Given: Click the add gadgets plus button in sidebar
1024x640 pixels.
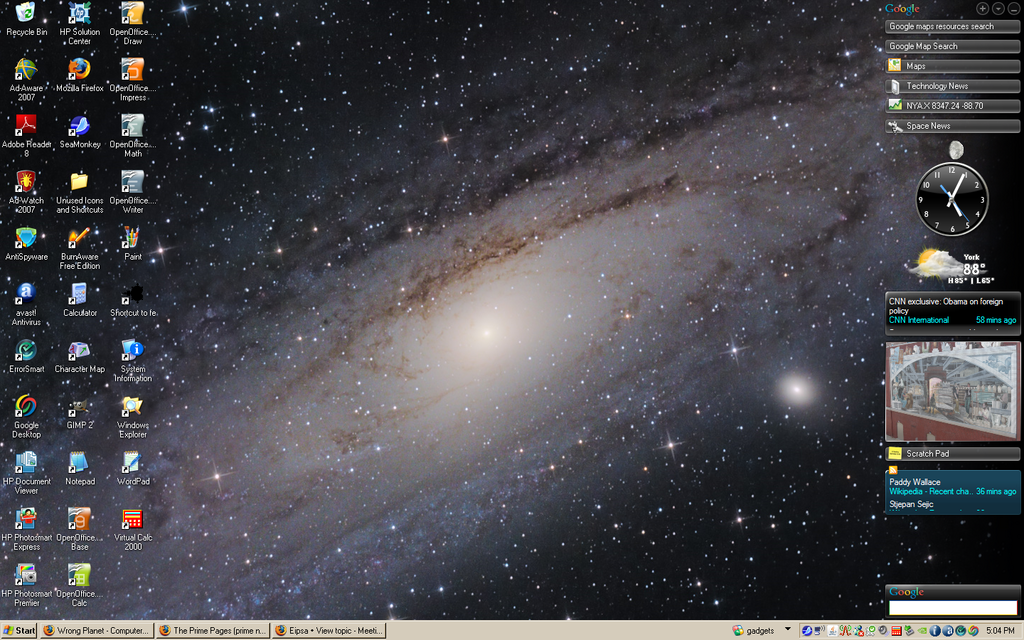Looking at the screenshot, I should (982, 8).
